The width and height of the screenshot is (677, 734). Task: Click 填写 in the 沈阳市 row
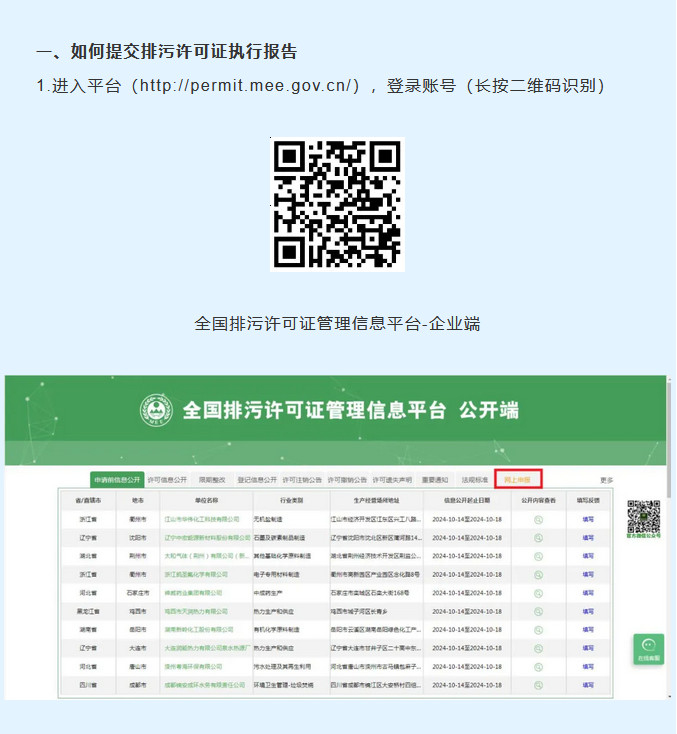pyautogui.click(x=588, y=538)
